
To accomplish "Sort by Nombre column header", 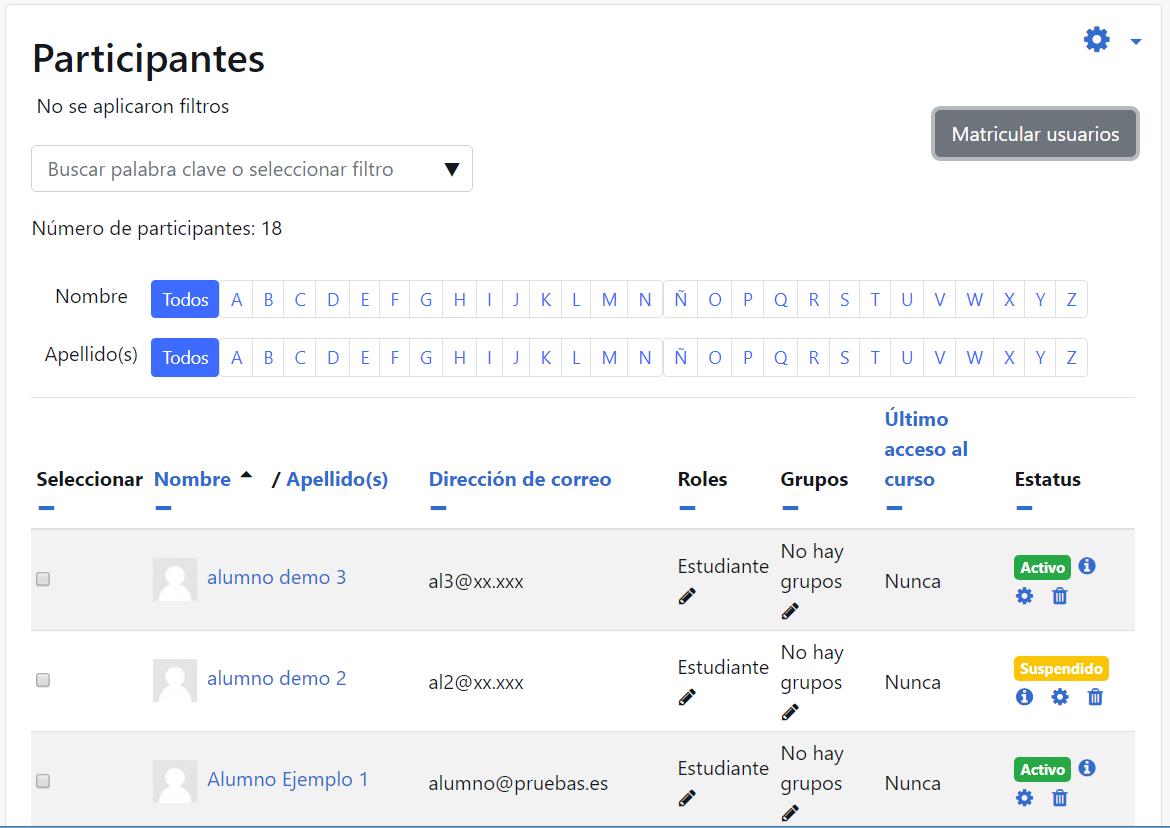I will coord(192,479).
